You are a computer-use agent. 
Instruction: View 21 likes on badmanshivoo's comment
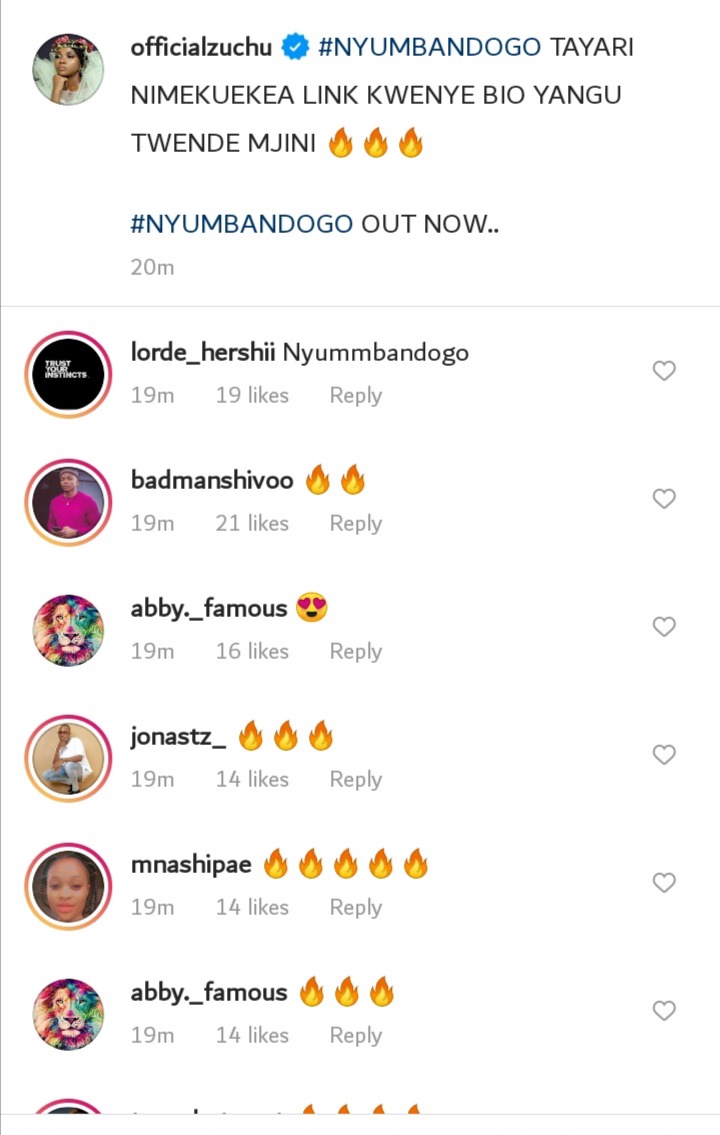pyautogui.click(x=252, y=523)
